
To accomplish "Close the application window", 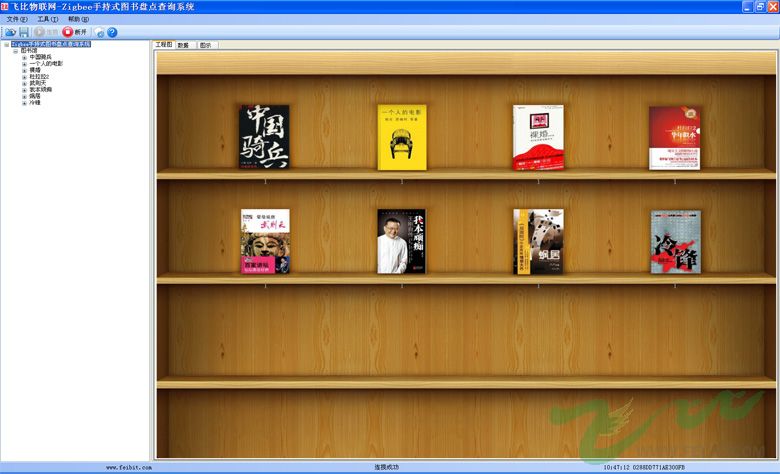I will tap(773, 6).
